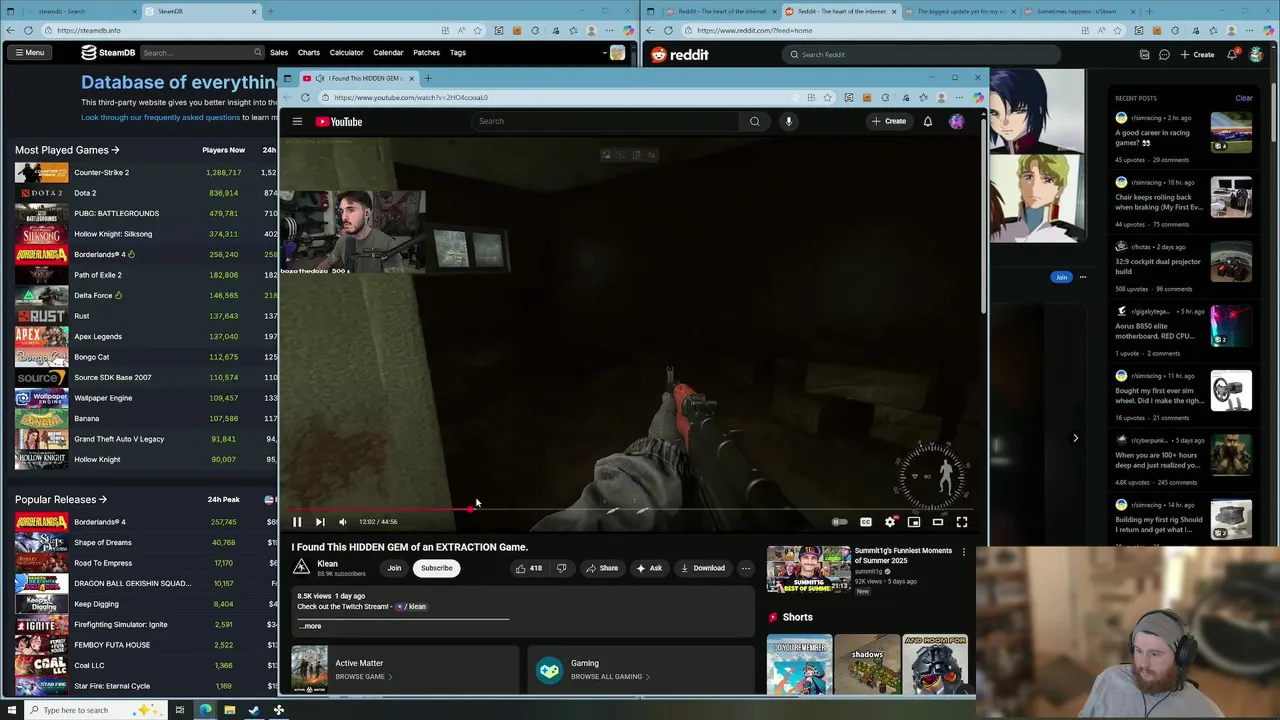Share the Klean video

[x=600, y=568]
